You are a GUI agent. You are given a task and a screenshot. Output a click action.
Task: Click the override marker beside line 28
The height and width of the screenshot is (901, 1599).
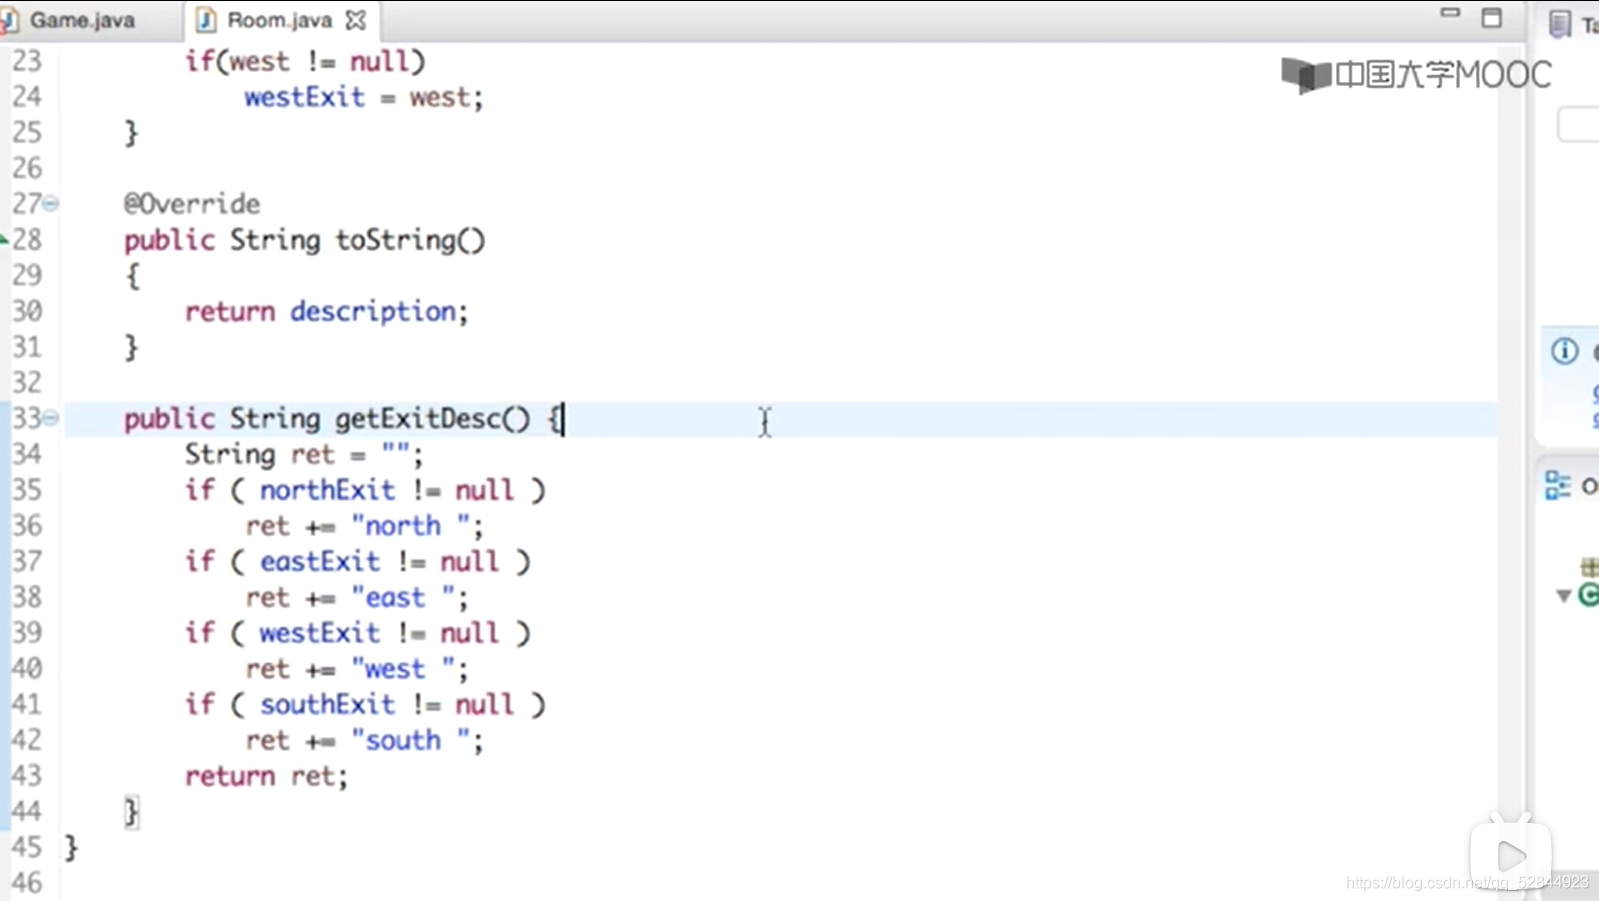[4, 240]
